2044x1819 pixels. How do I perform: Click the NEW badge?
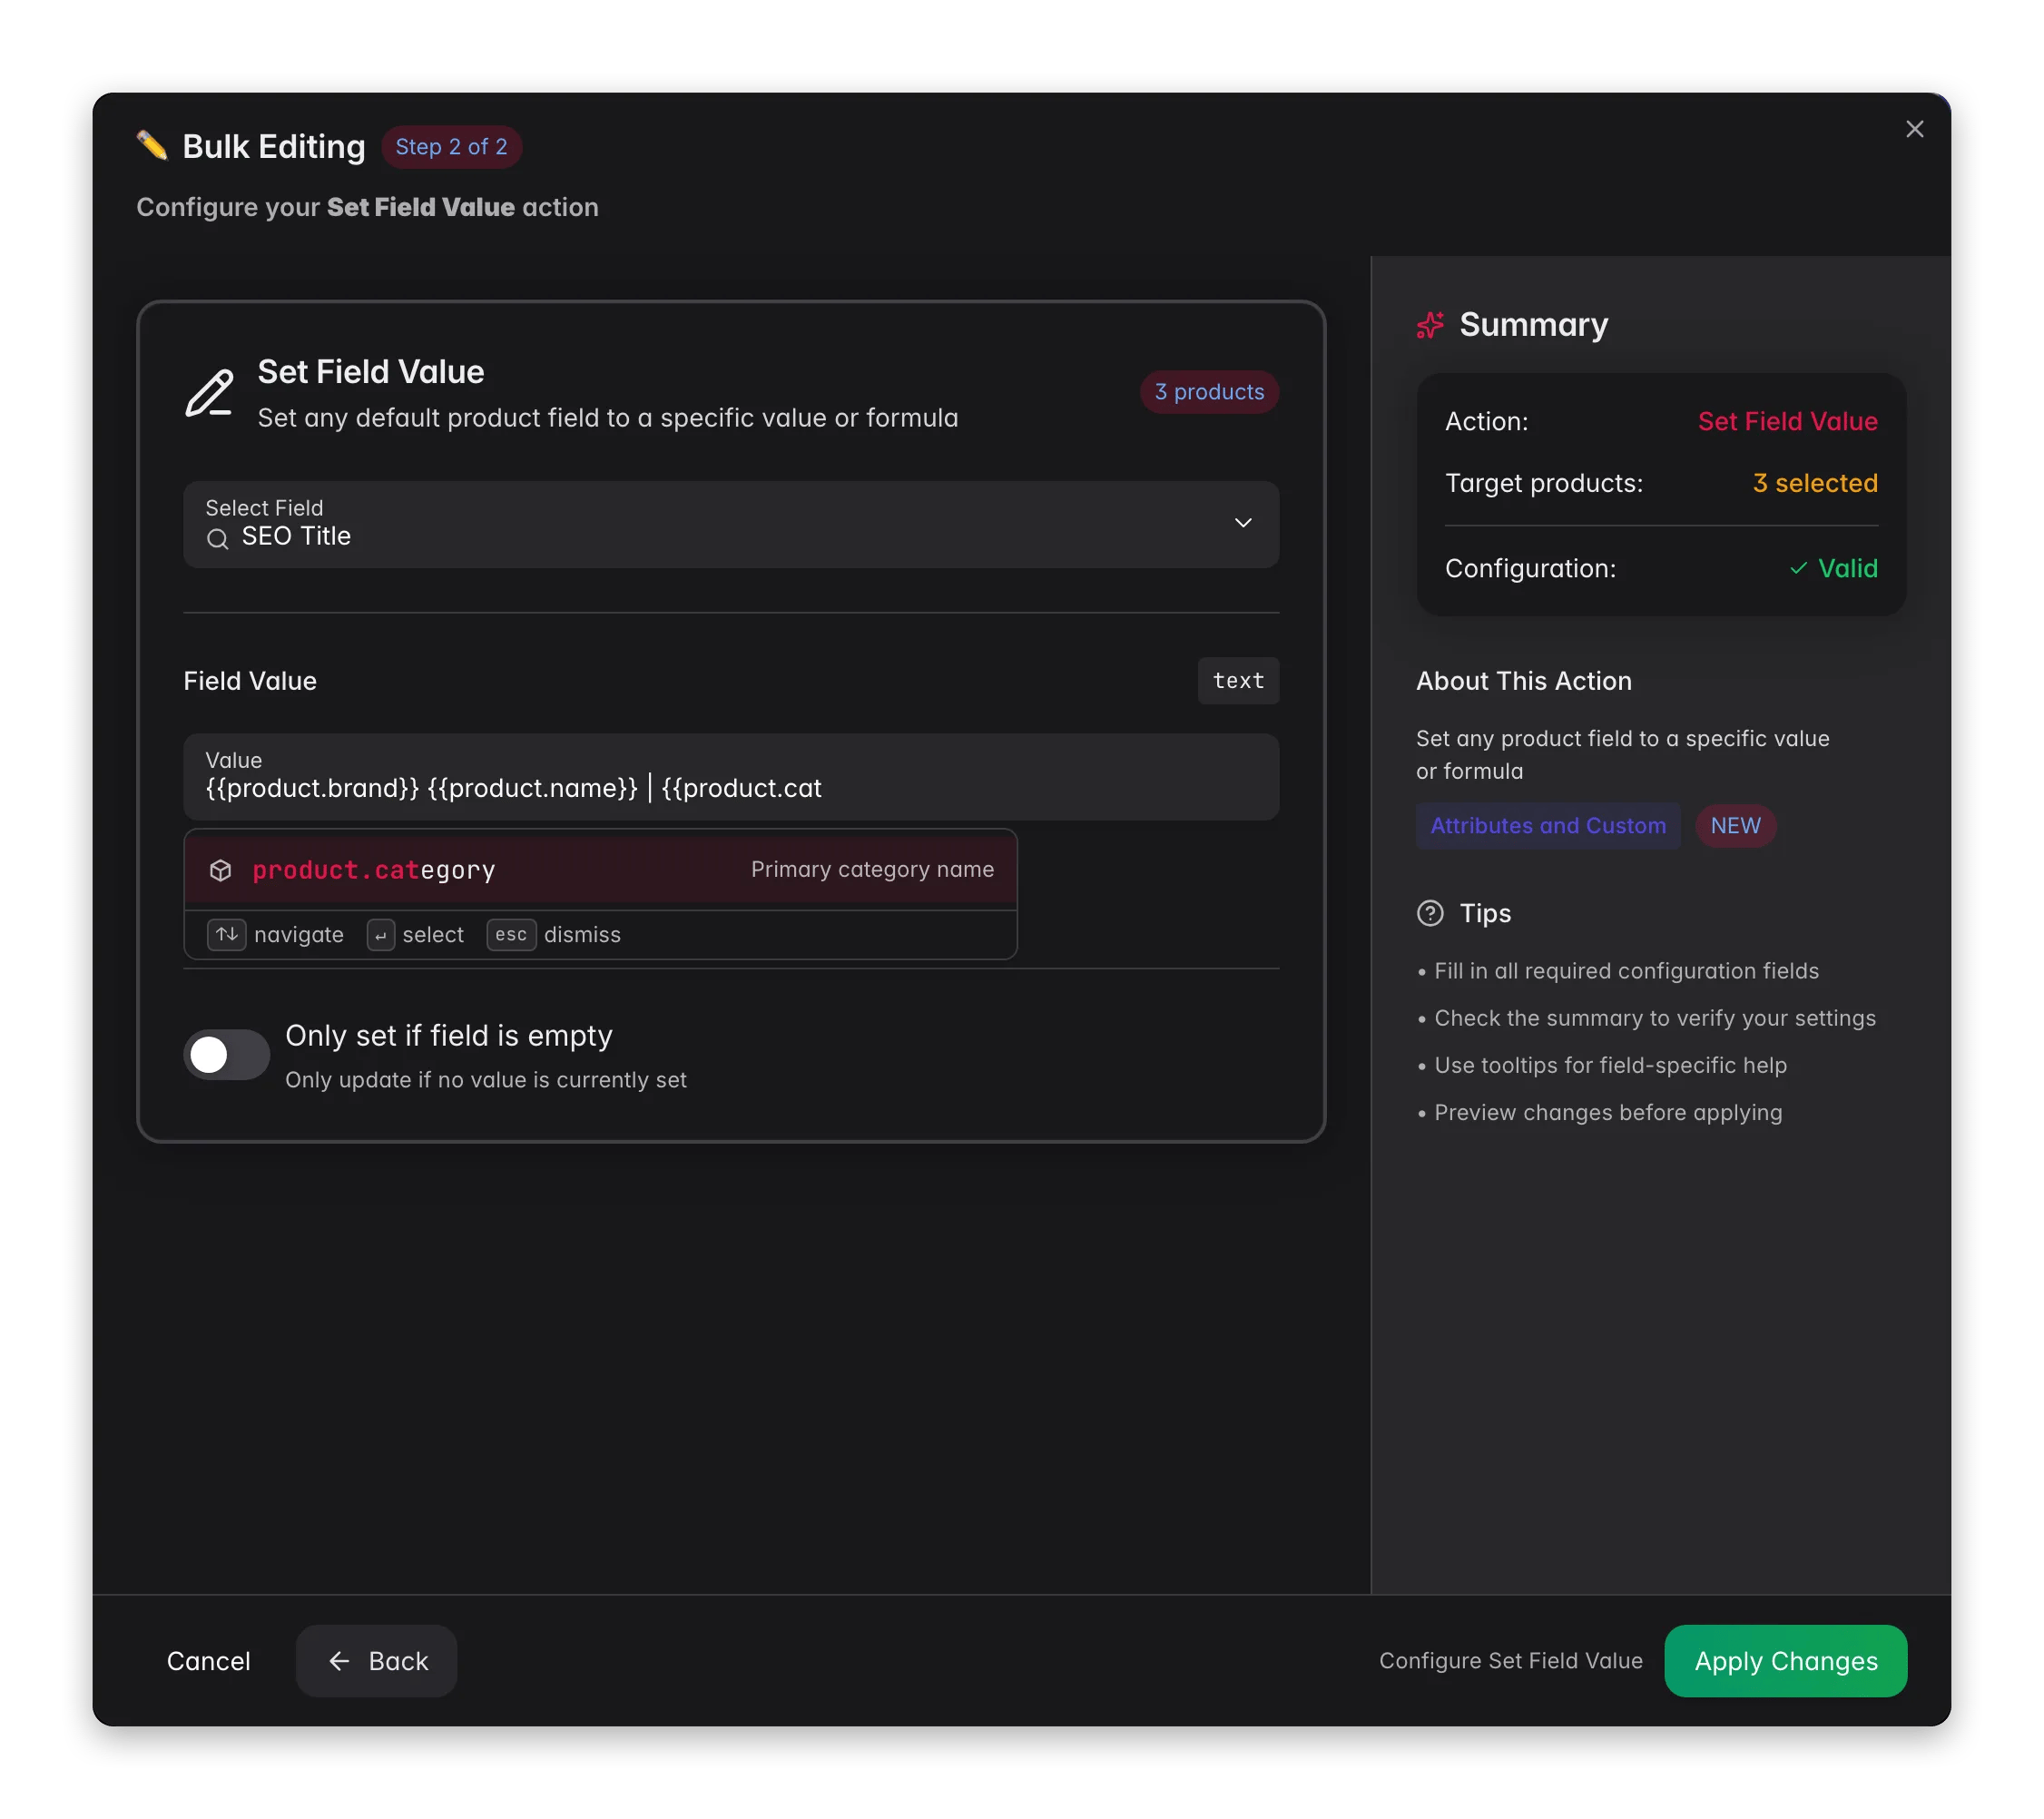(x=1735, y=826)
